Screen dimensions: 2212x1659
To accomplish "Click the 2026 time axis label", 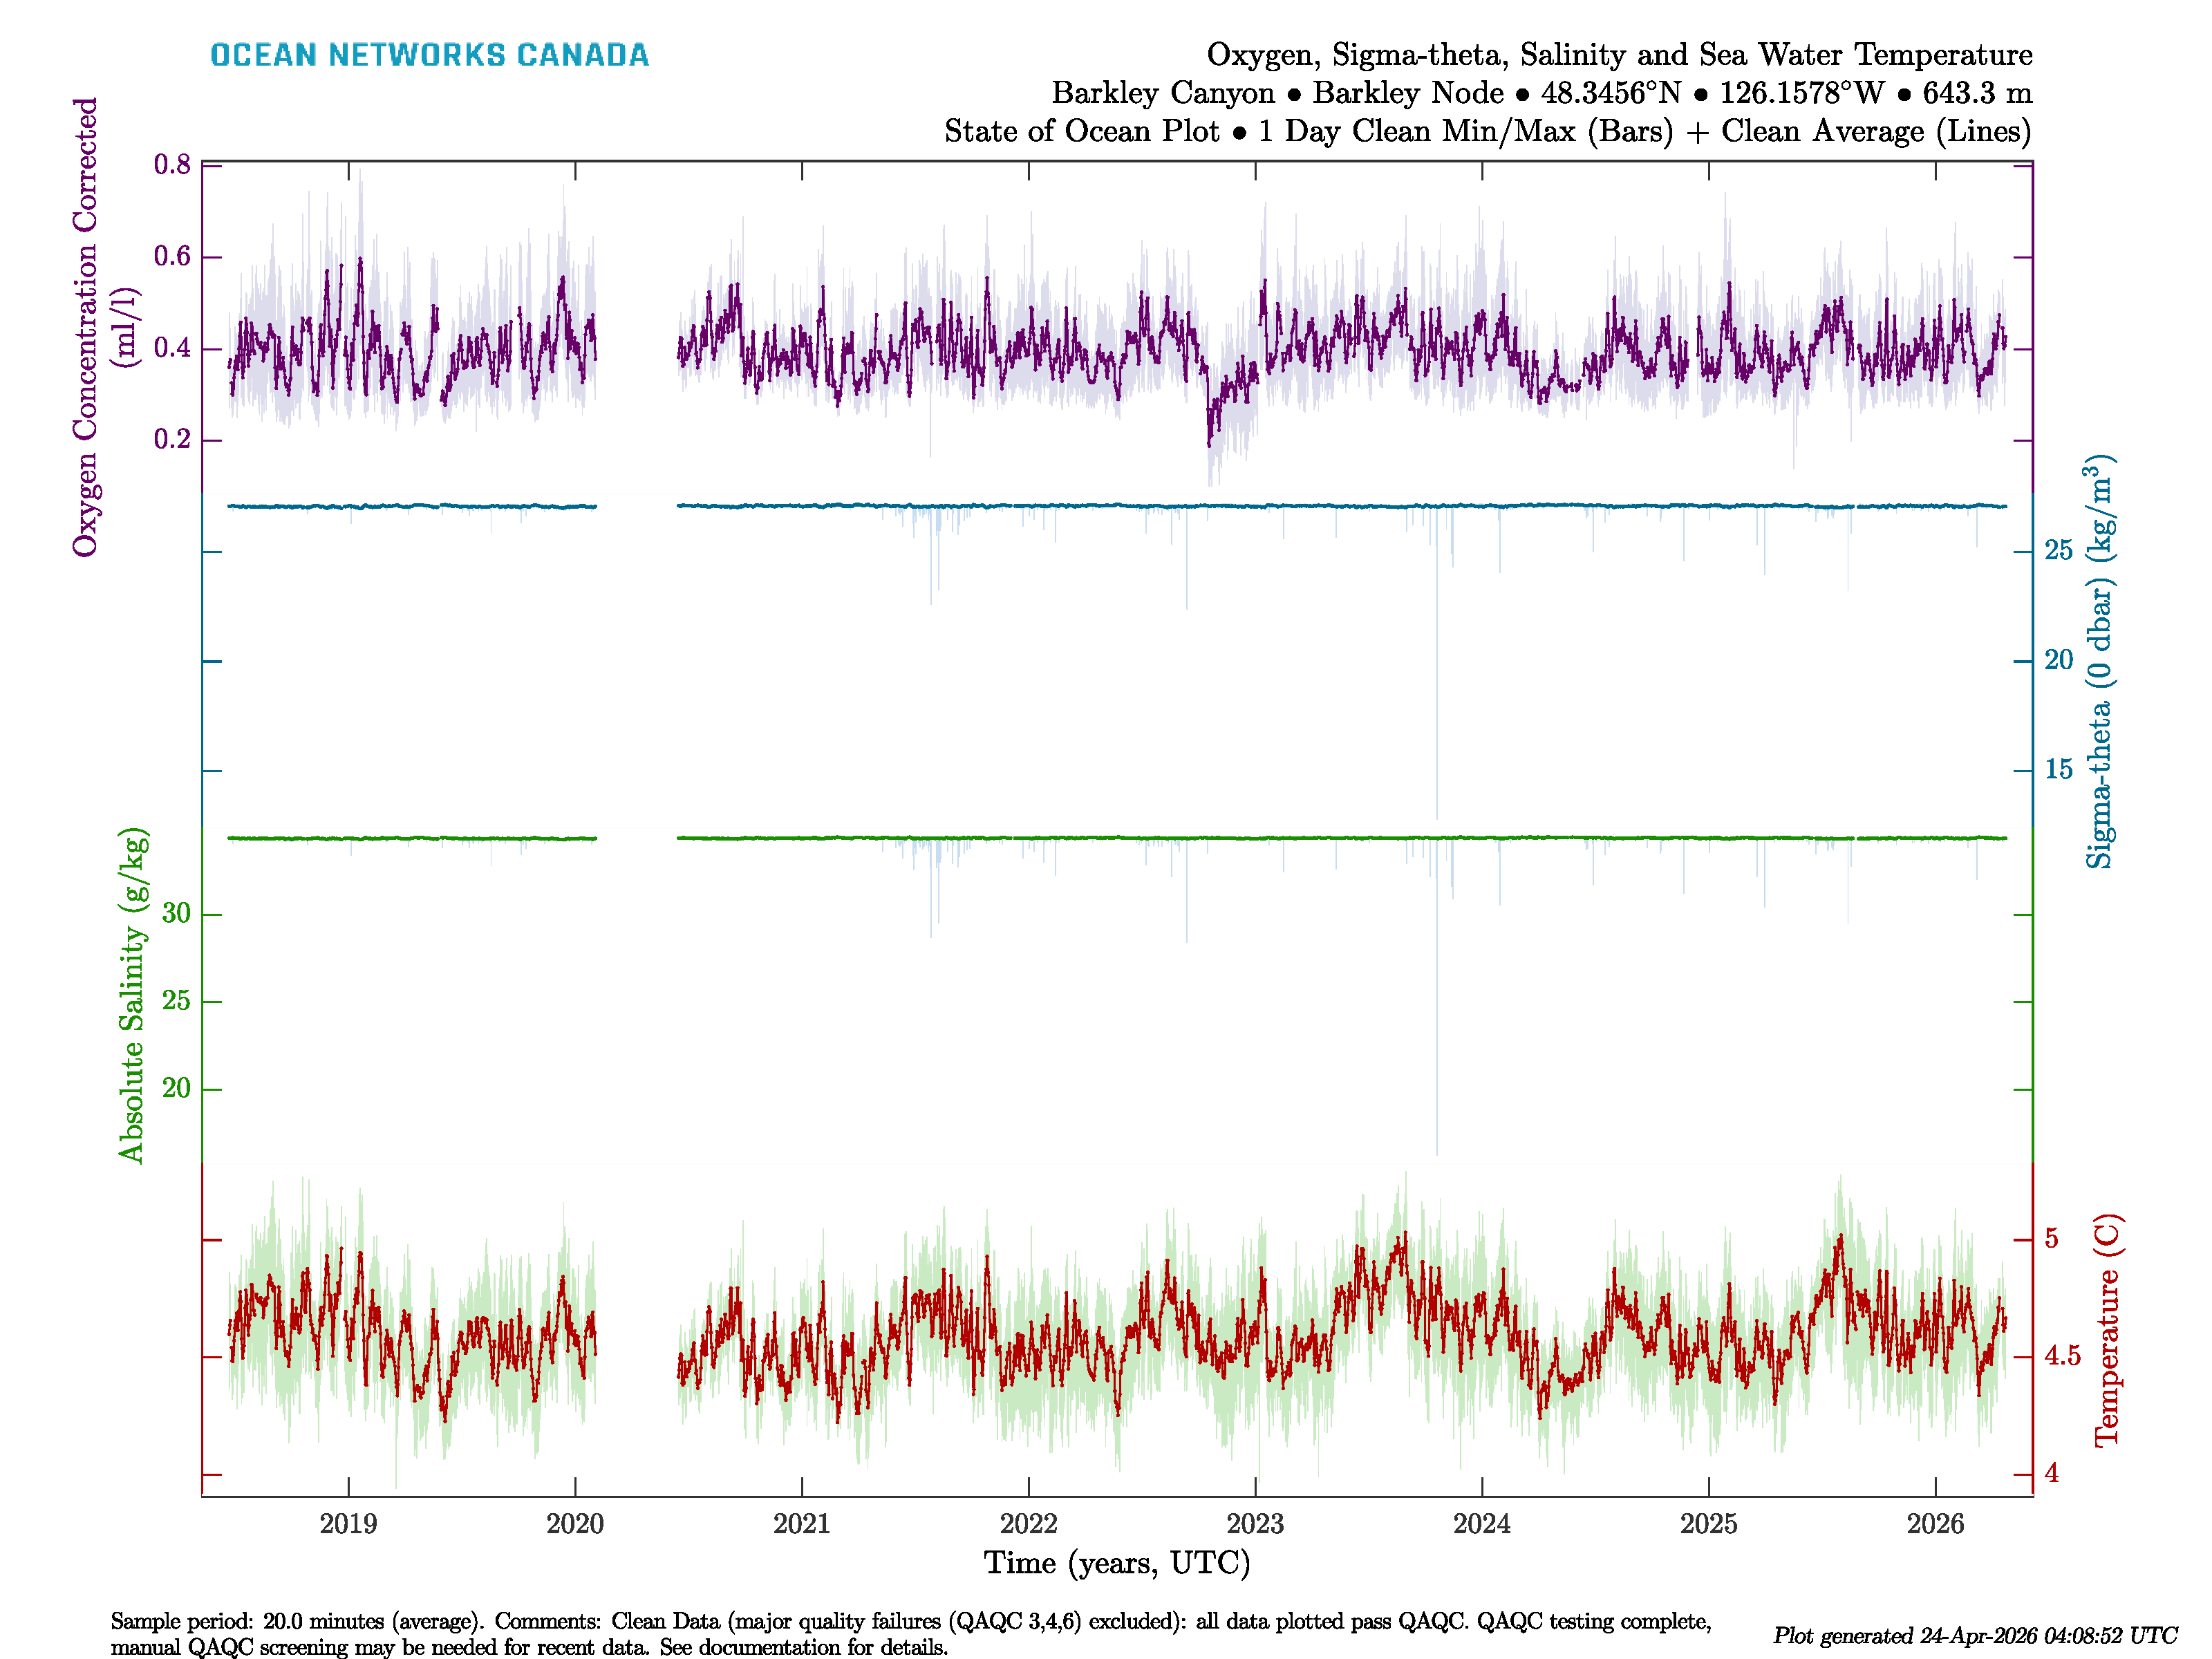I will tap(1935, 1524).
